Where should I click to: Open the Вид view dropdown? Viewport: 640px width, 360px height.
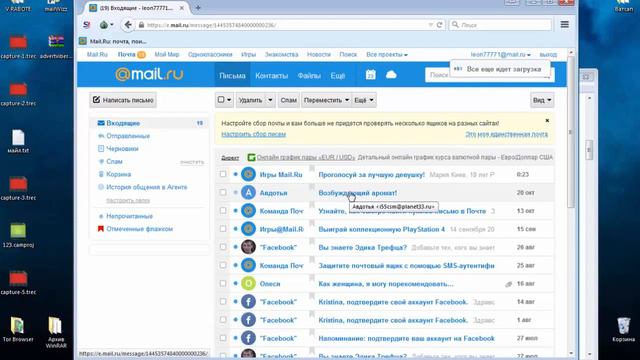[542, 100]
